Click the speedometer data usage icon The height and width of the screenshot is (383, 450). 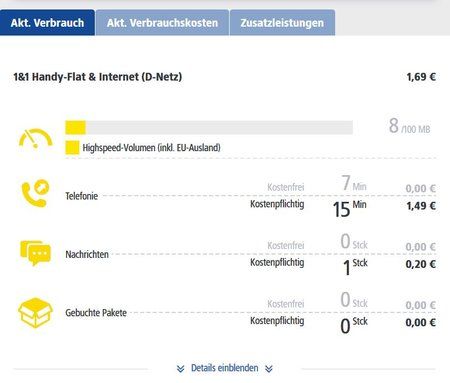tap(35, 138)
